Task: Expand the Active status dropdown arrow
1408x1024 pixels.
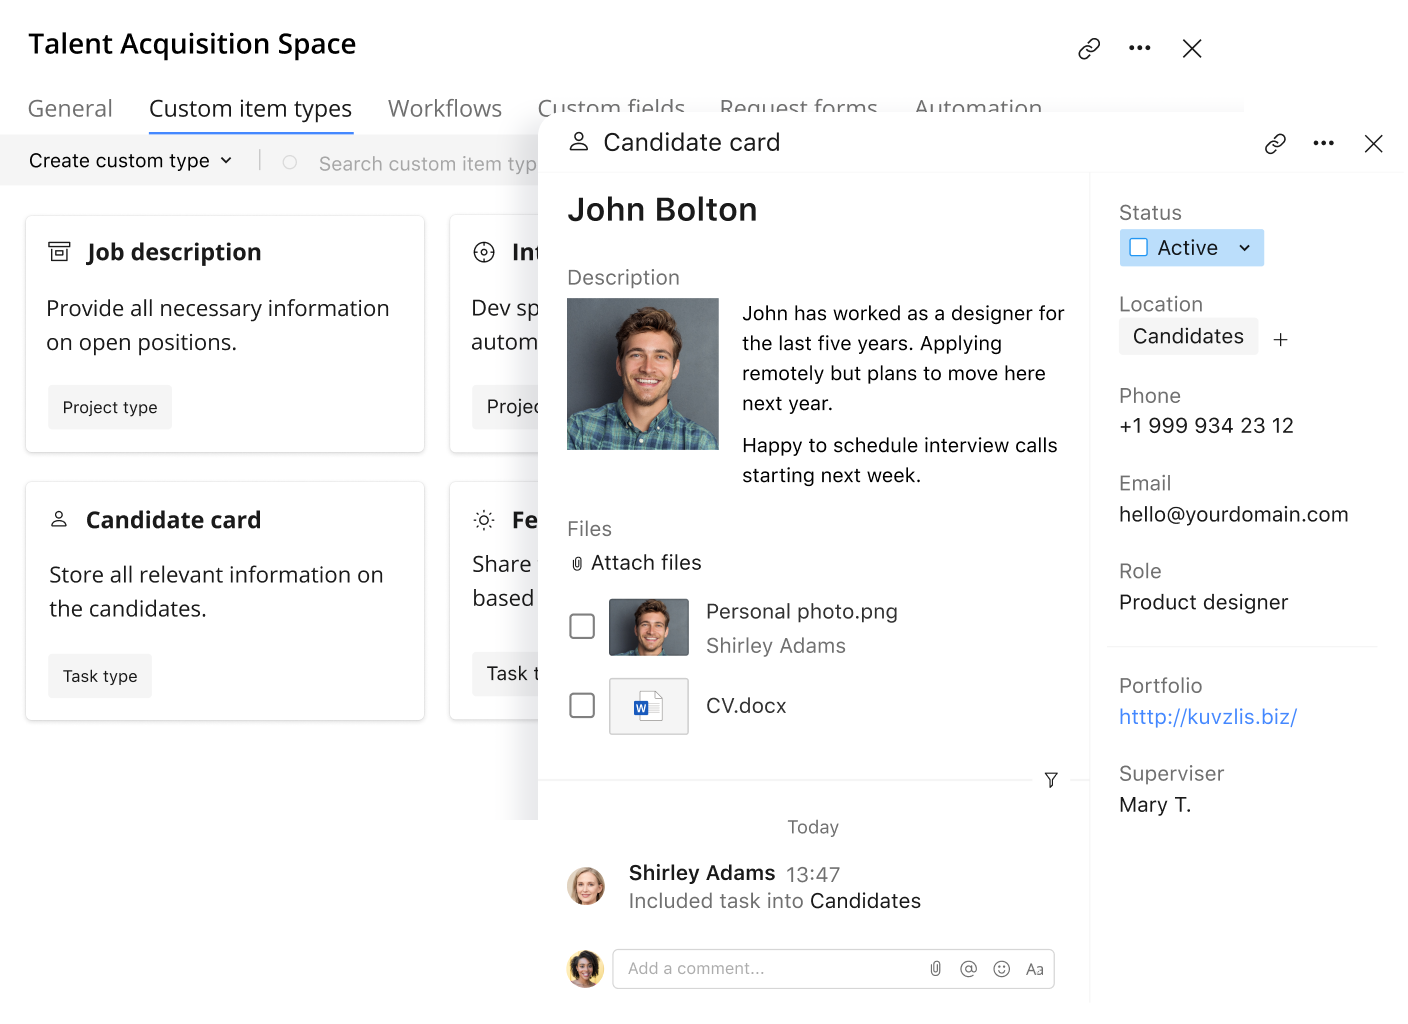Action: coord(1245,248)
